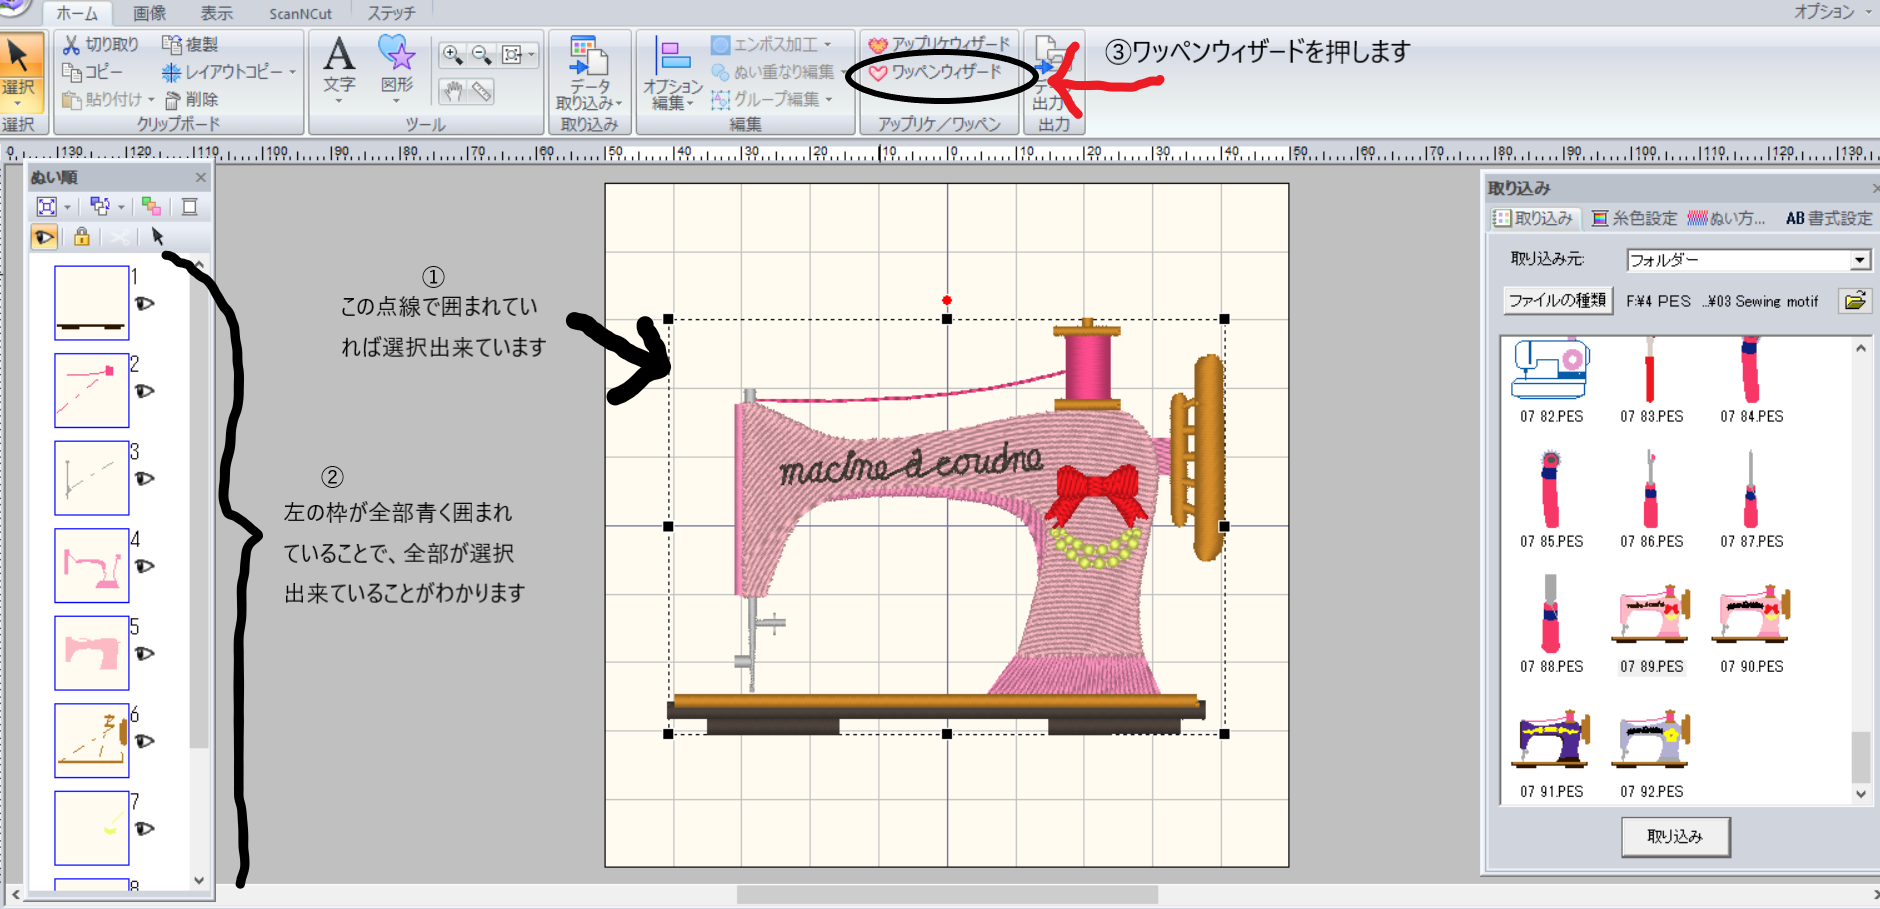This screenshot has height=909, width=1880.
Task: Expand the 図形 shape tool dropdown
Action: click(396, 100)
